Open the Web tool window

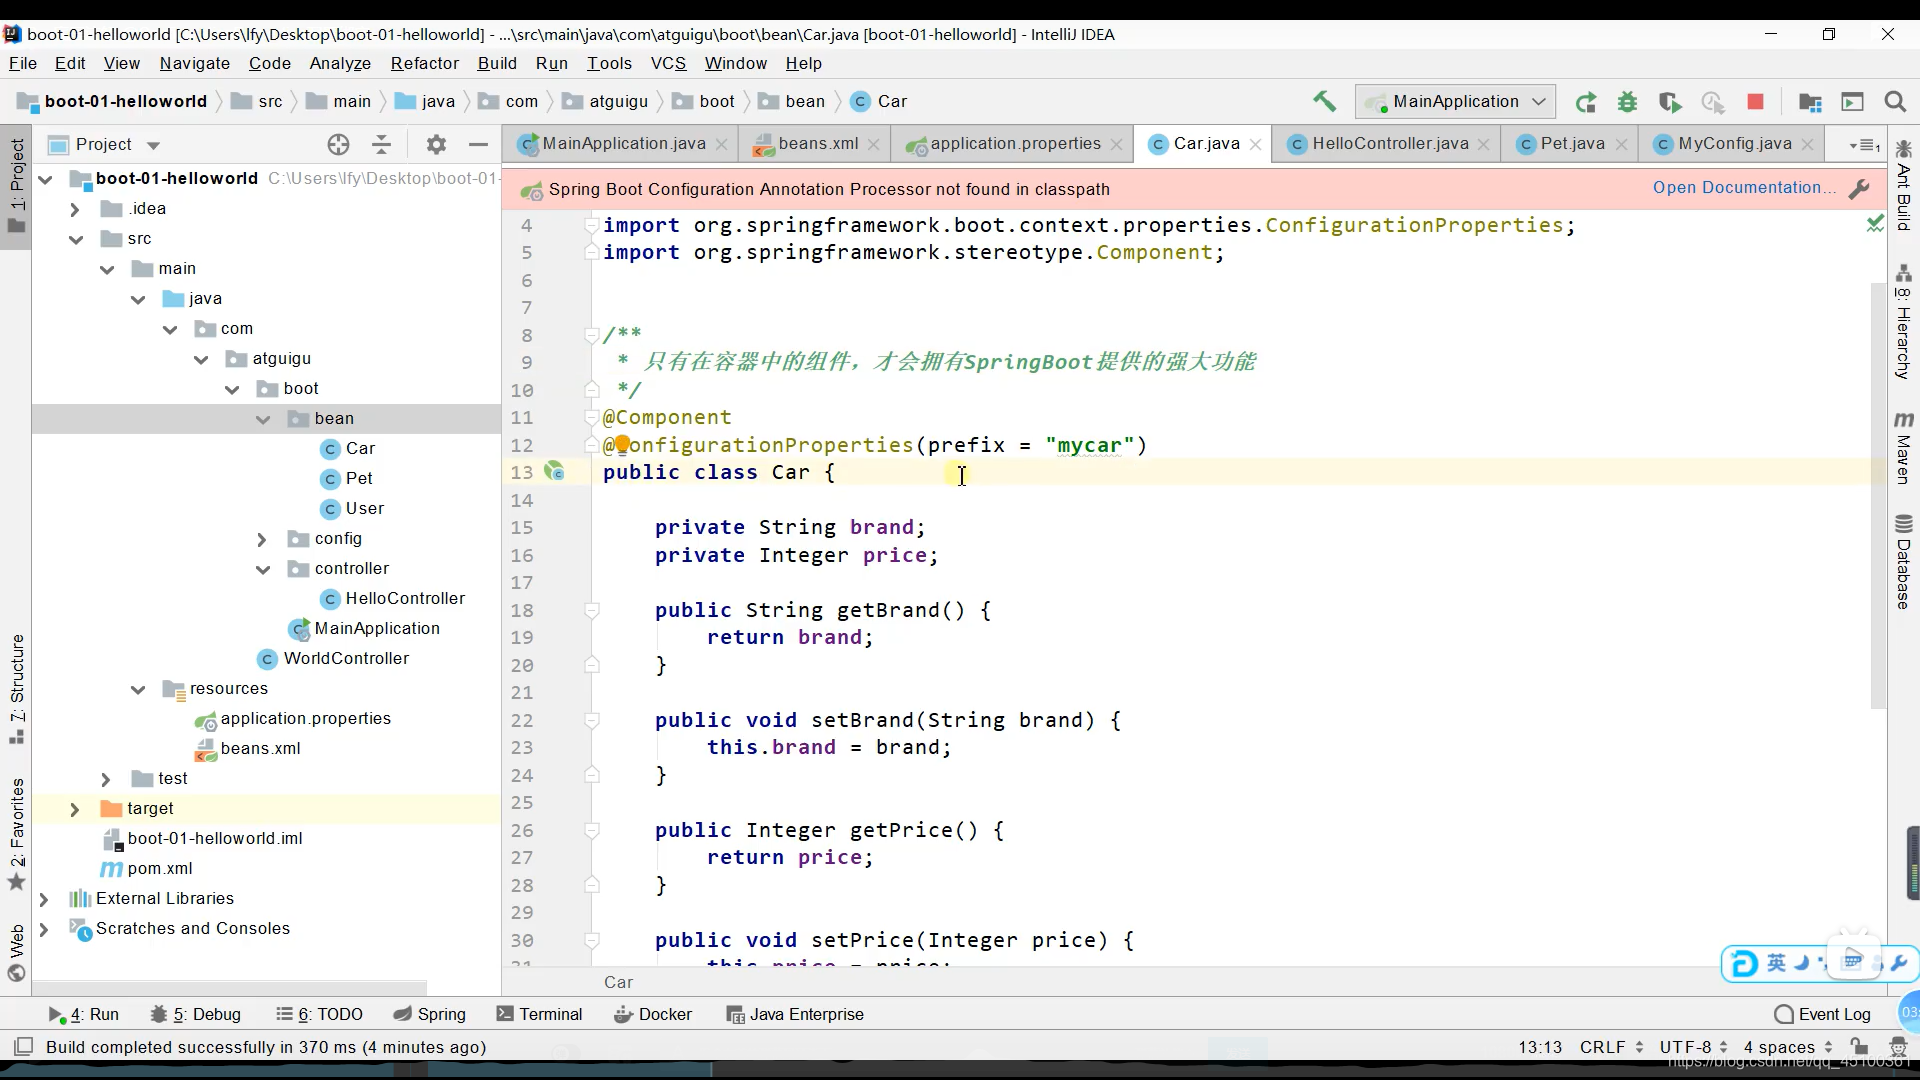click(17, 953)
